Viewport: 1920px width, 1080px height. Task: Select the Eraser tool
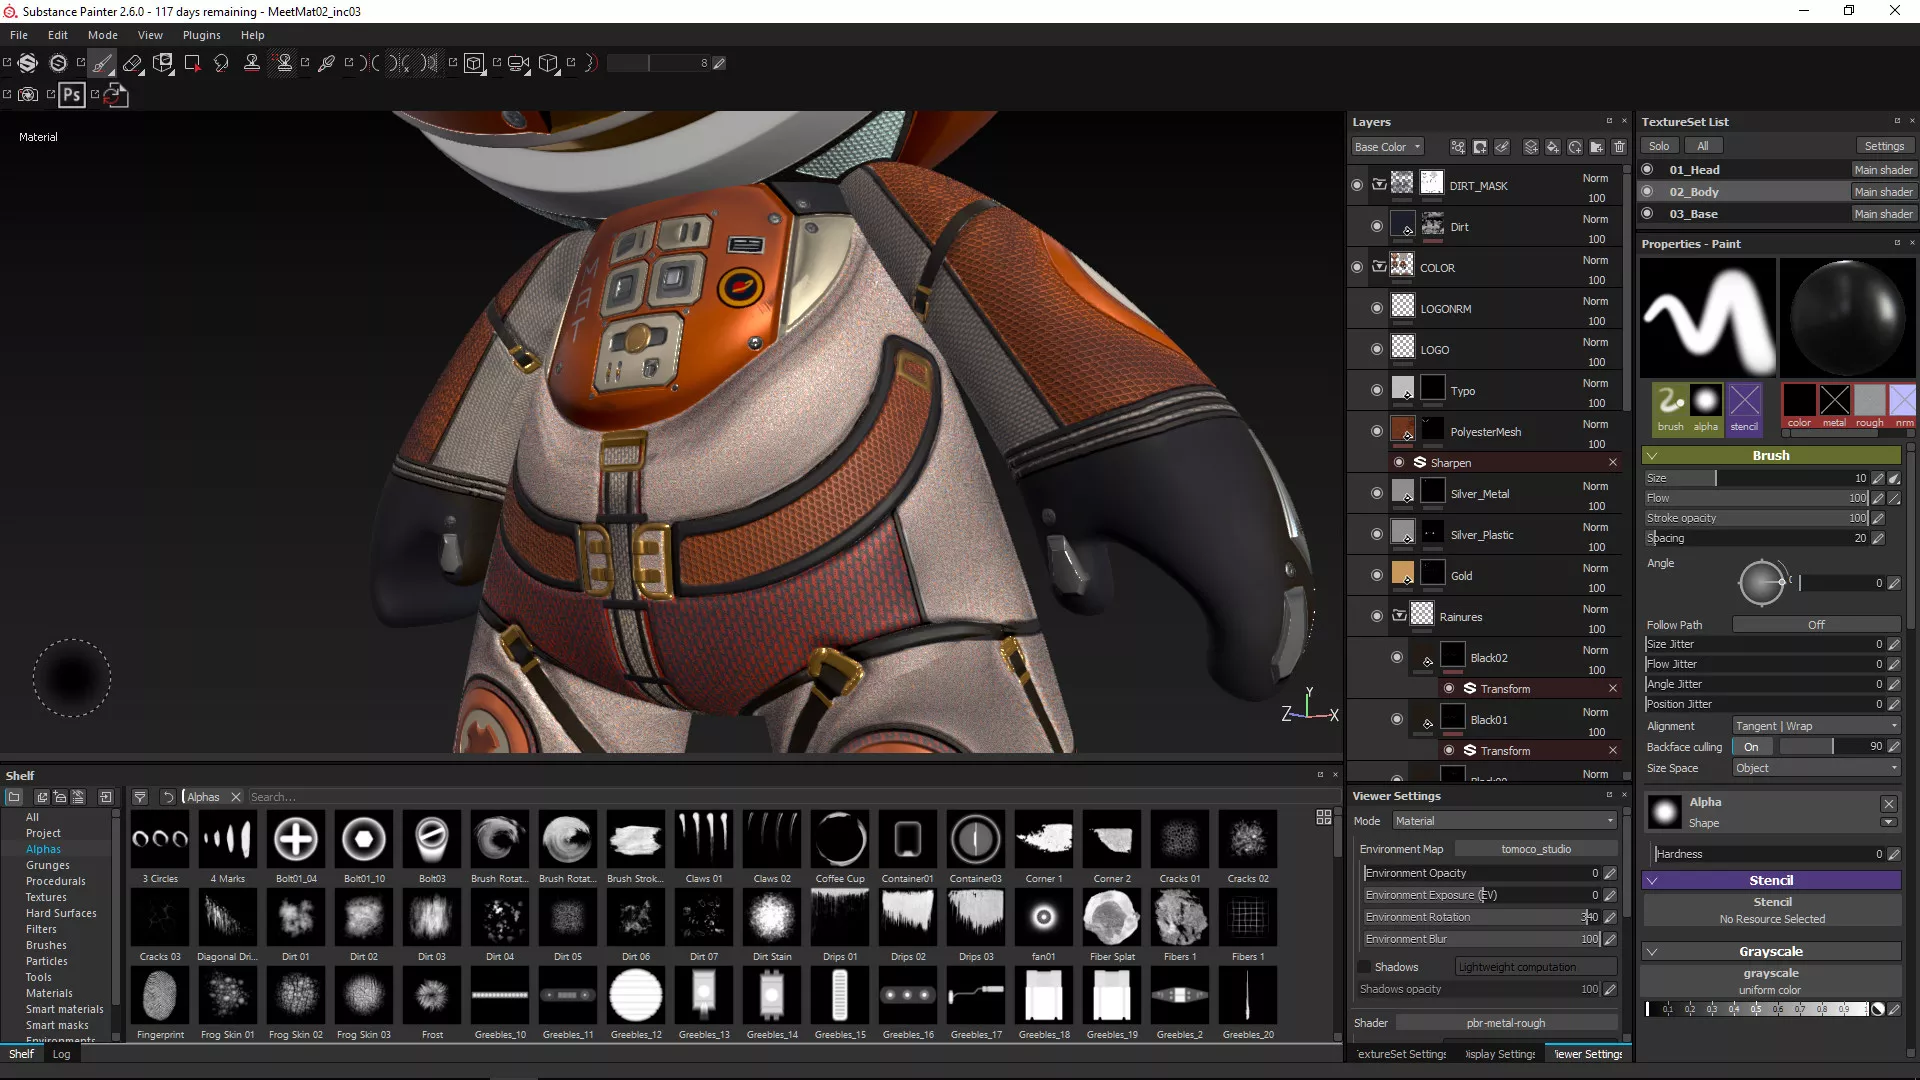coord(132,63)
